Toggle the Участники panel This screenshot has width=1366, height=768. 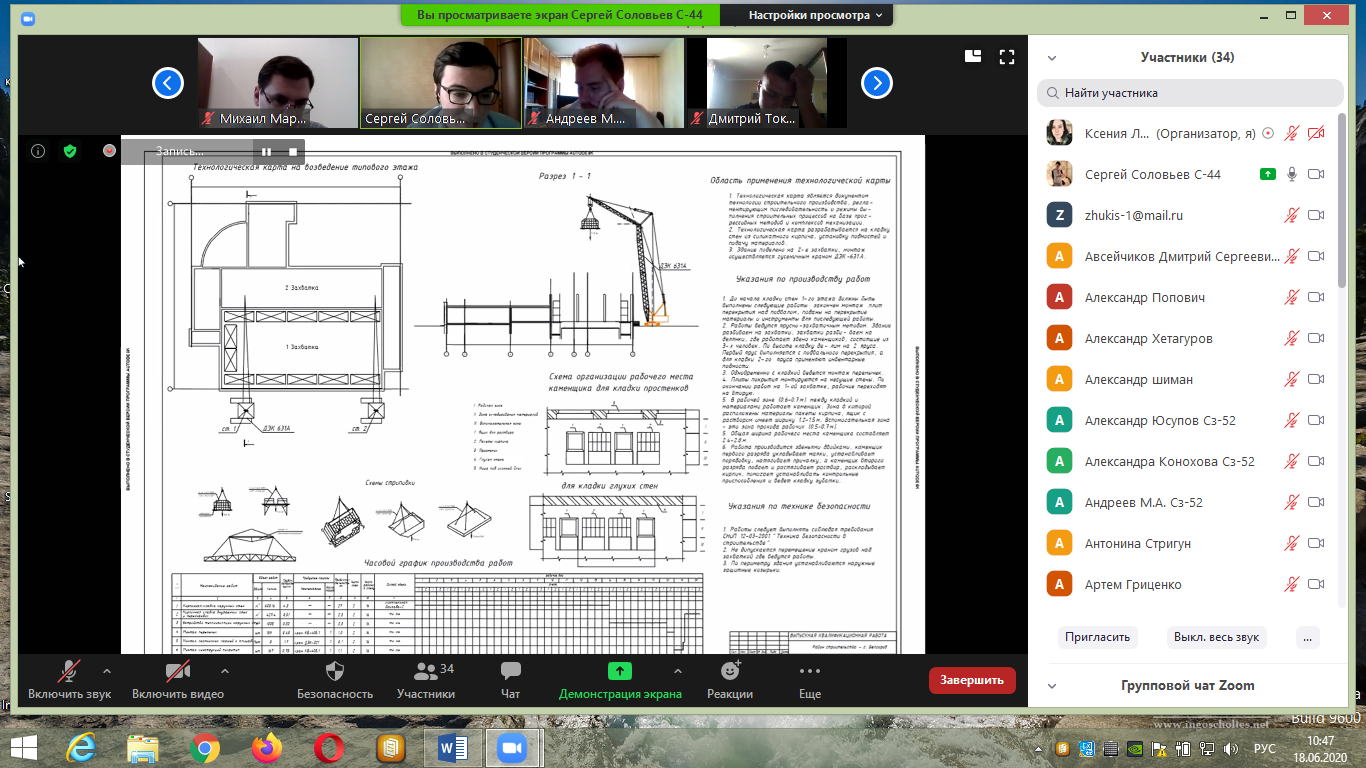[426, 680]
